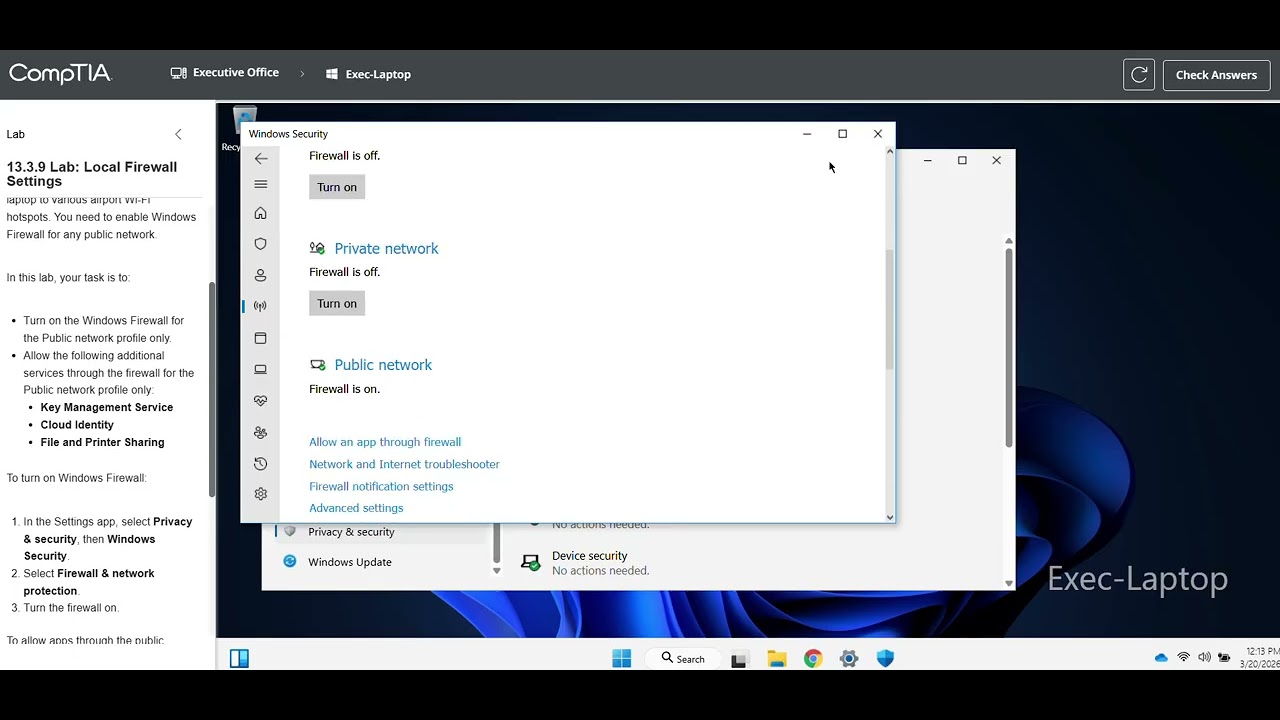Open Advanced settings link

(356, 508)
